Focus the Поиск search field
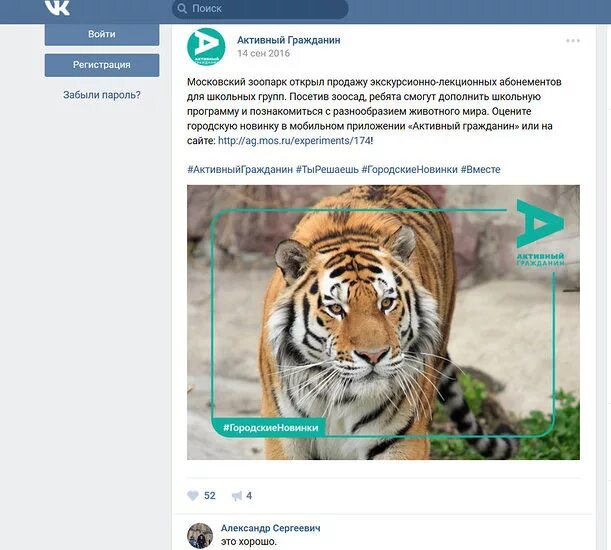 coord(260,9)
